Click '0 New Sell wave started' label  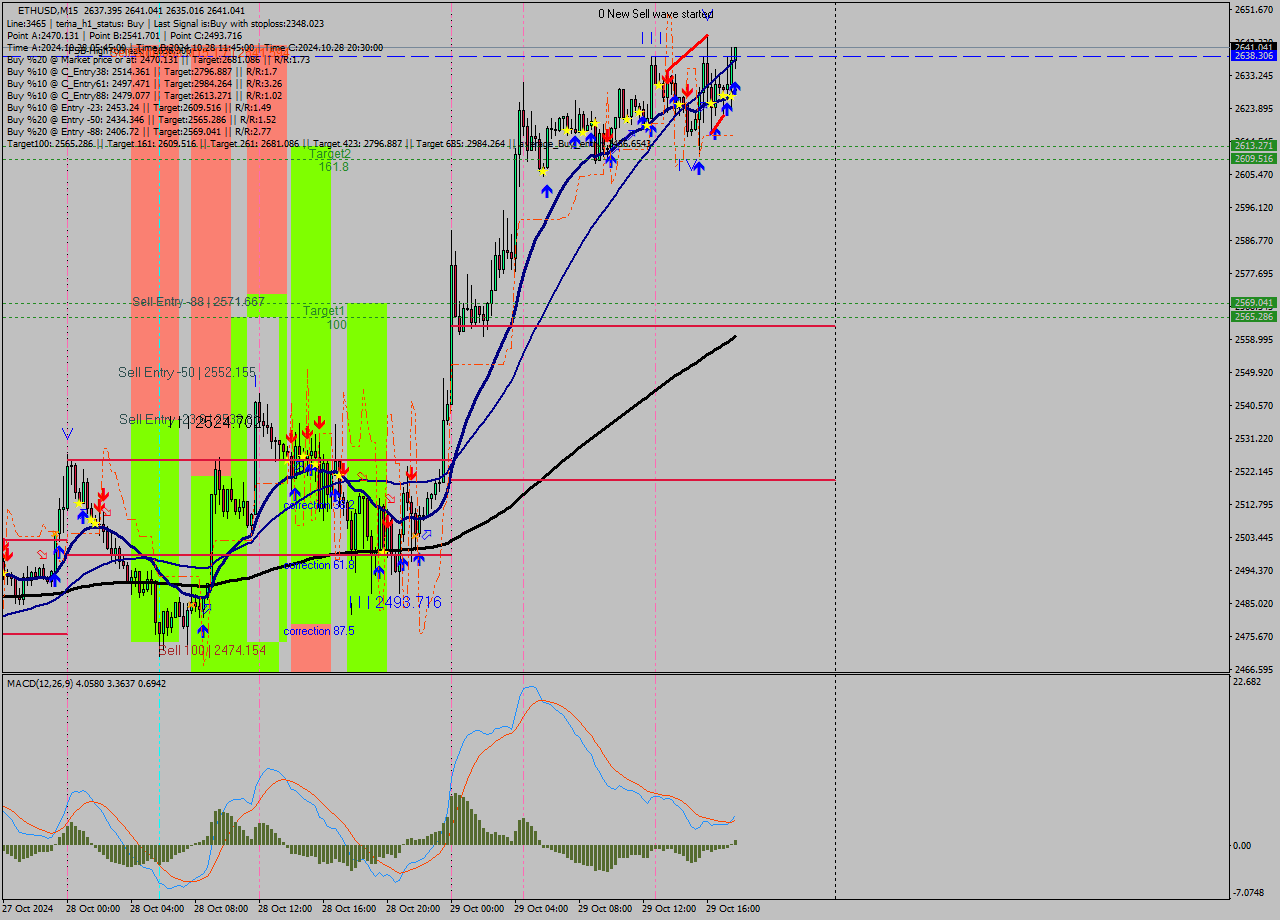[x=656, y=14]
